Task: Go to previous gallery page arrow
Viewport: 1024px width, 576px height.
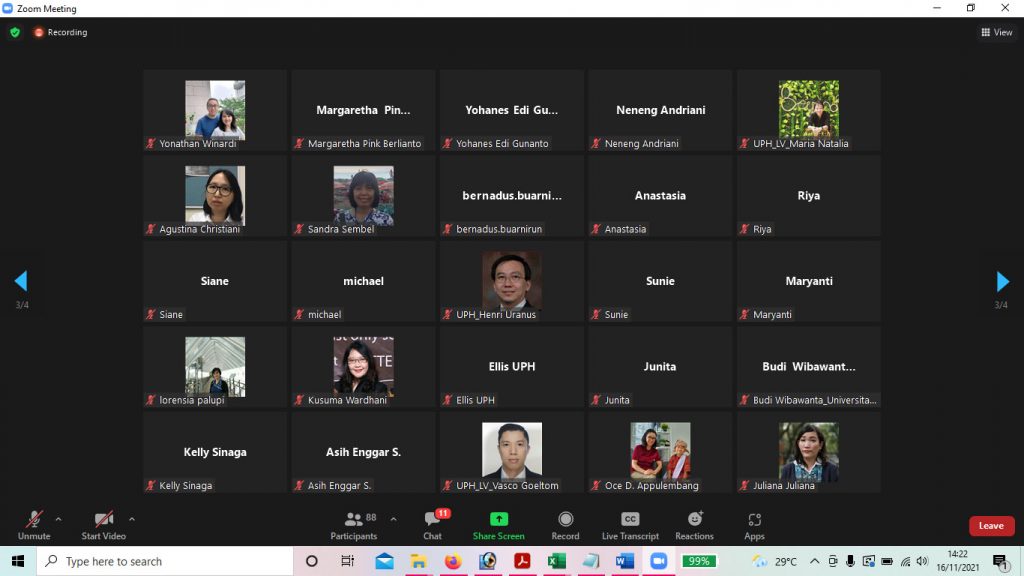Action: [21, 281]
